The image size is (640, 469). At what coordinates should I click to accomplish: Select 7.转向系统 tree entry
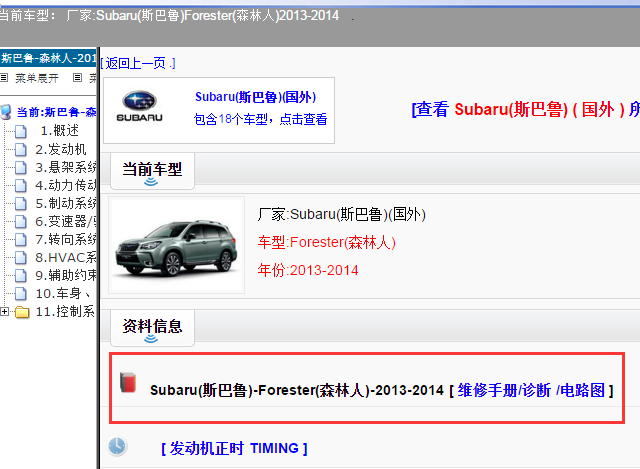click(x=66, y=239)
